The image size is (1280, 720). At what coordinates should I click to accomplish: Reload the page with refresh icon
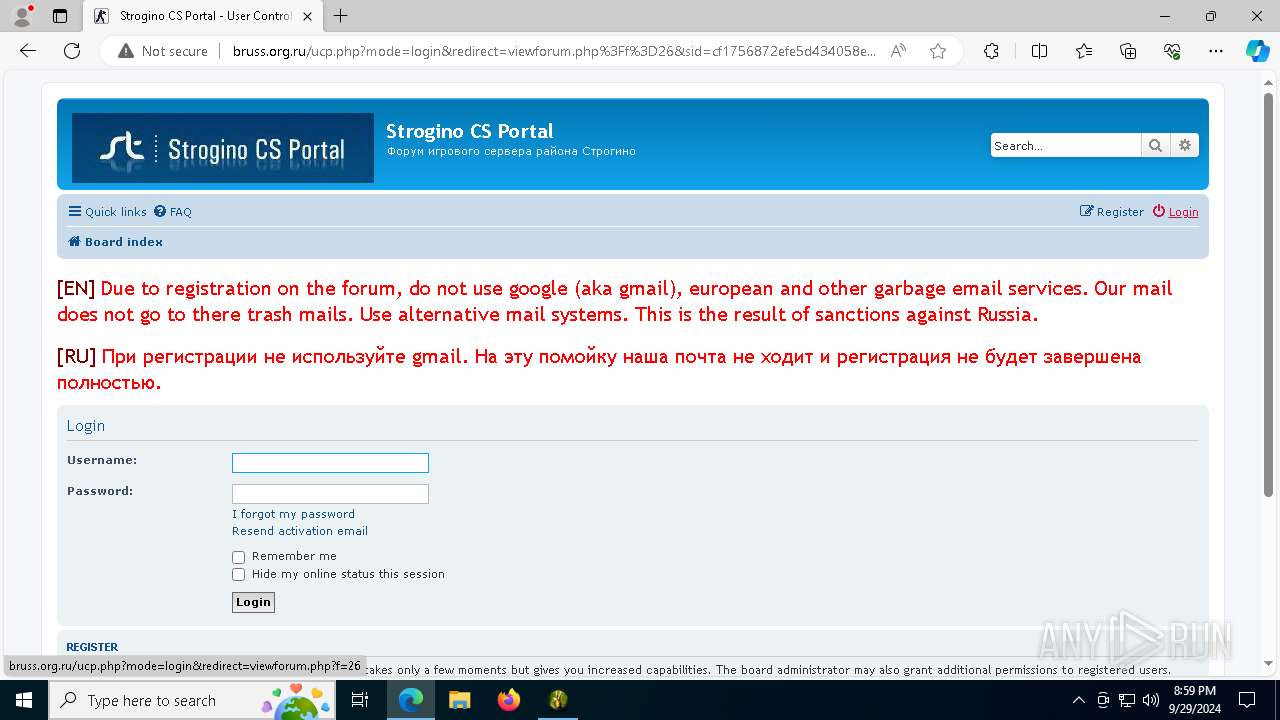tap(72, 51)
